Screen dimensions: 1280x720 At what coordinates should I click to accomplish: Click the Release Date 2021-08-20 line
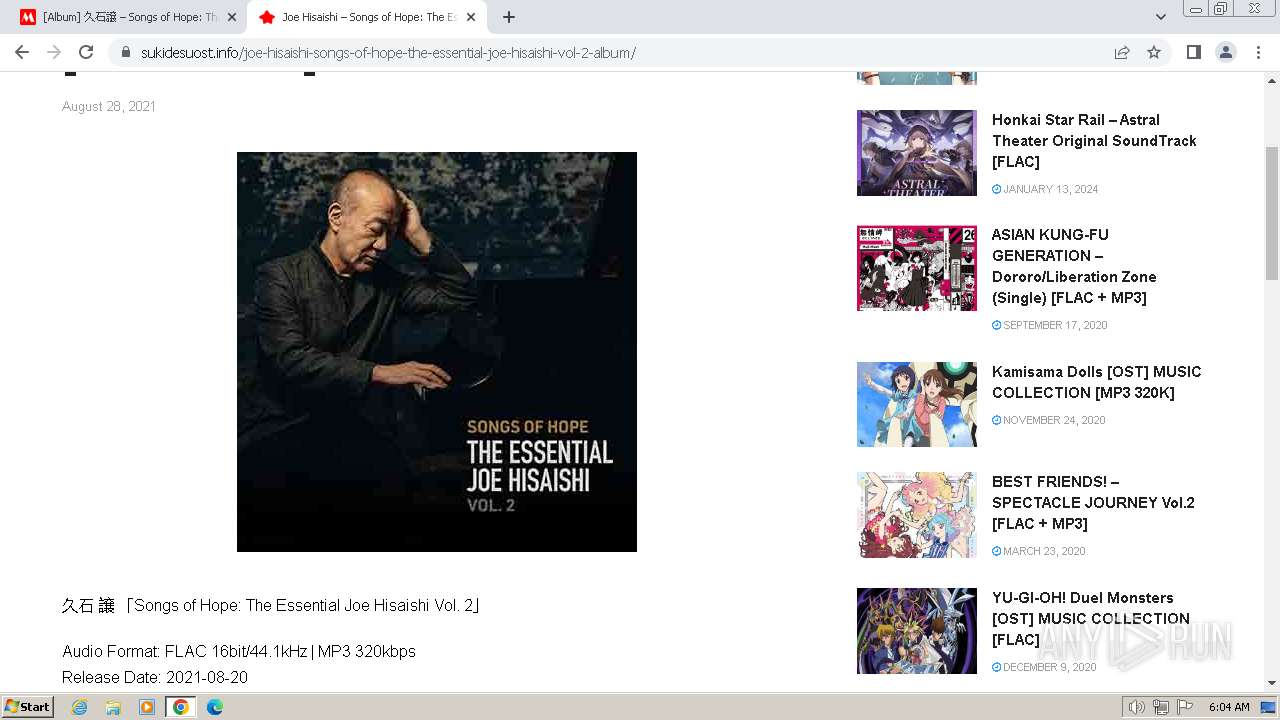pyautogui.click(x=155, y=678)
